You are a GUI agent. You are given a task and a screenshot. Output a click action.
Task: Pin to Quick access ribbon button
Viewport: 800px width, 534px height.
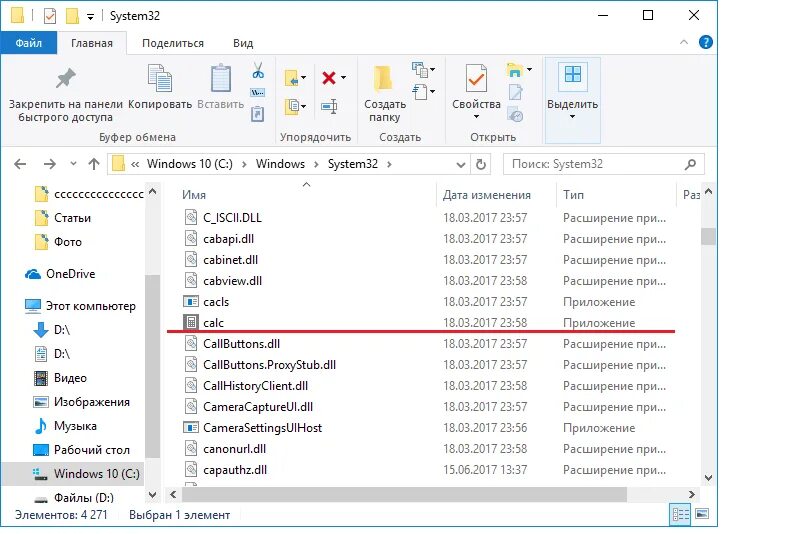tap(65, 95)
